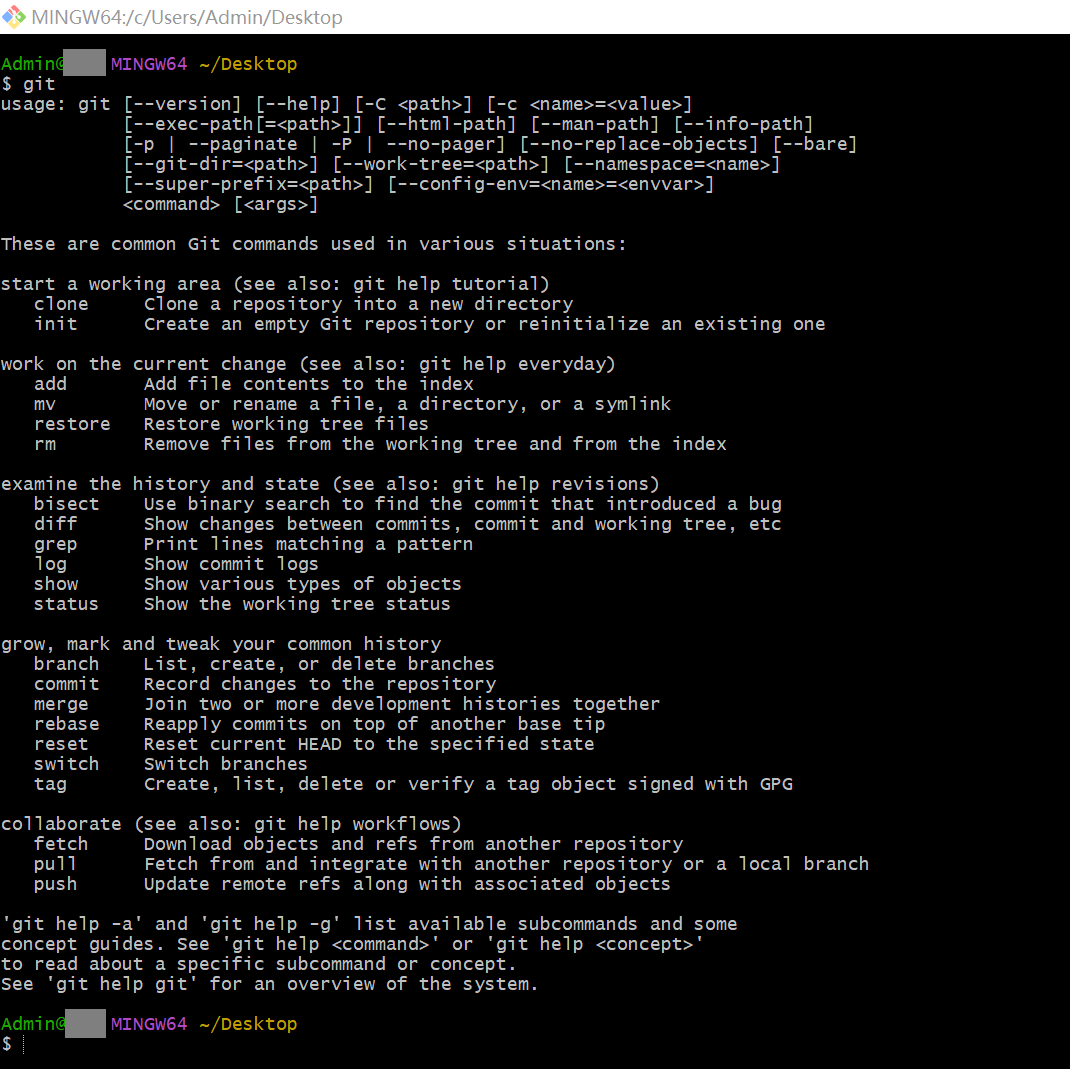Click 'Add file contents to the index'
The width and height of the screenshot is (1070, 1069).
pos(308,384)
